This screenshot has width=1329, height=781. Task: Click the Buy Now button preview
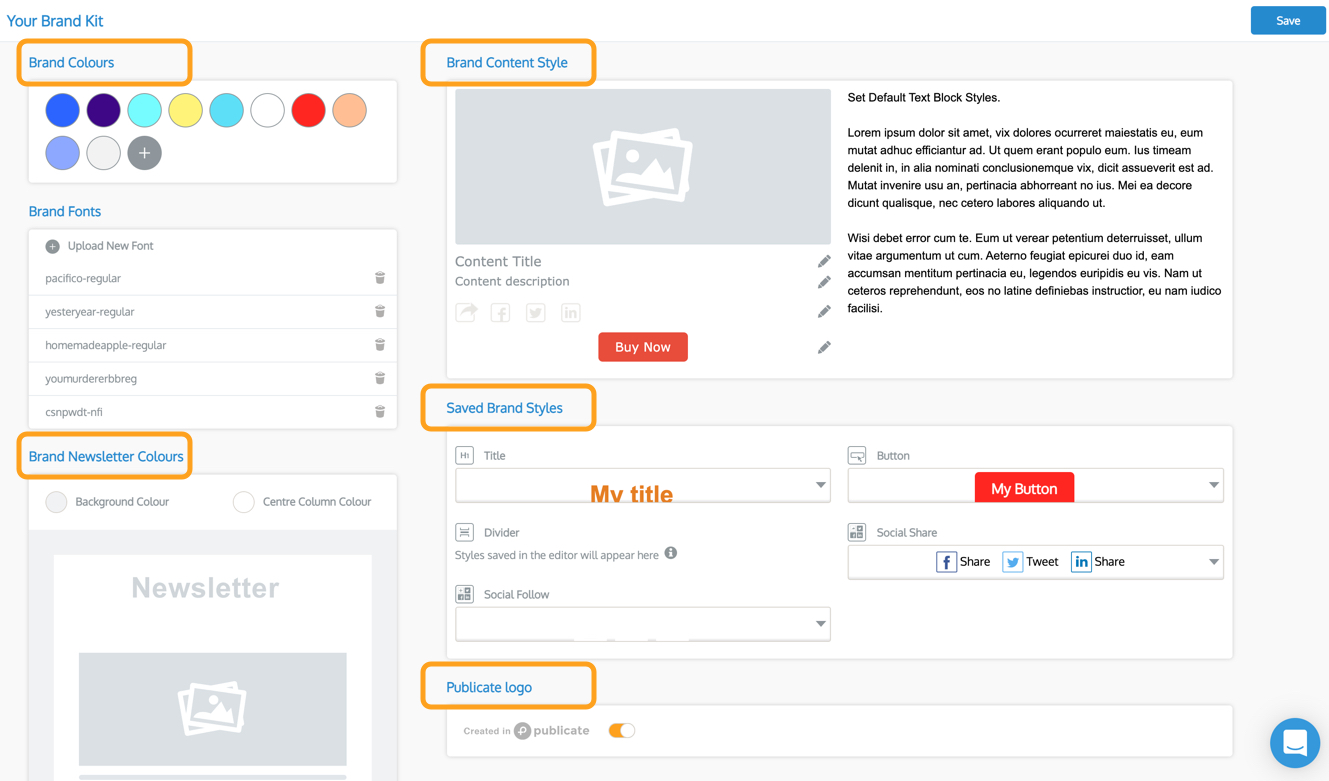(x=643, y=347)
